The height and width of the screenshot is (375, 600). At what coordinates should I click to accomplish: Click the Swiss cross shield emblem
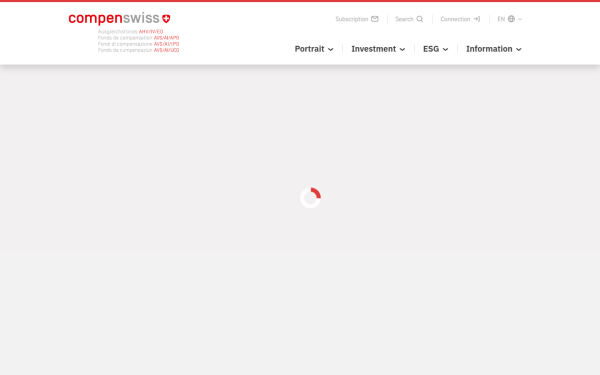[x=166, y=19]
